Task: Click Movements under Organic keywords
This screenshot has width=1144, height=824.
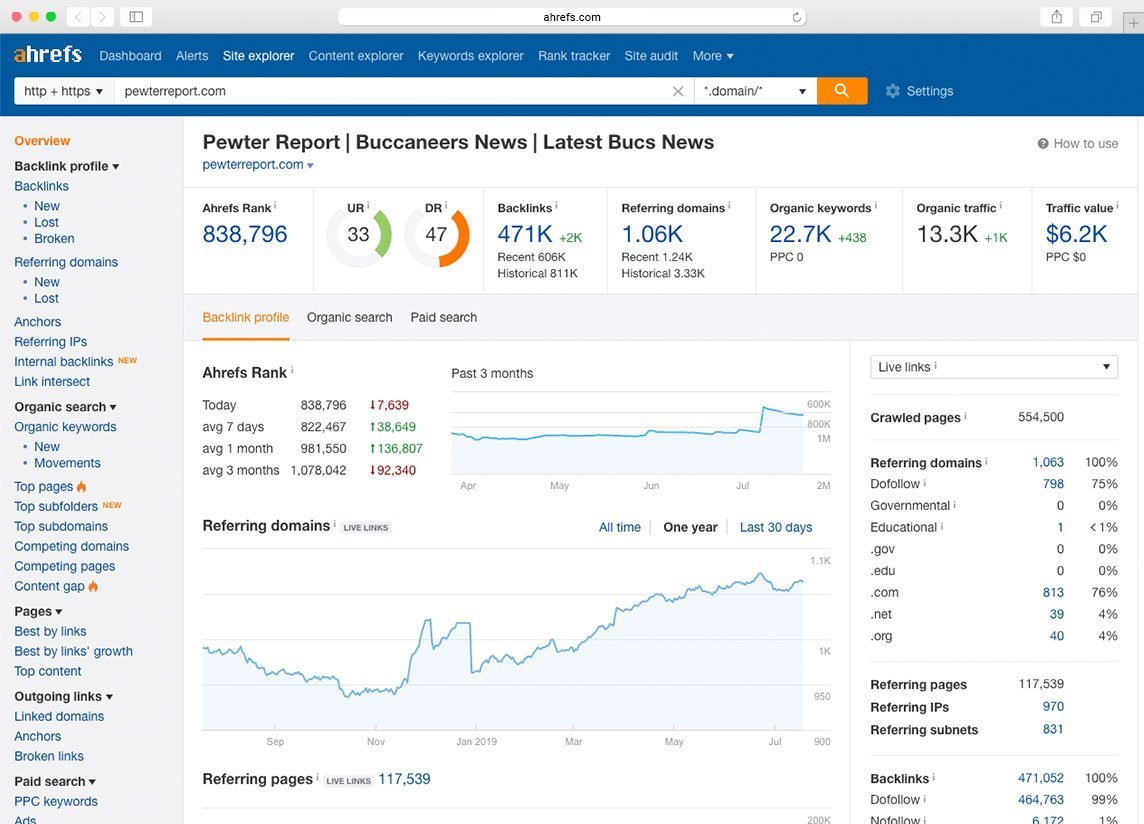Action: (67, 463)
